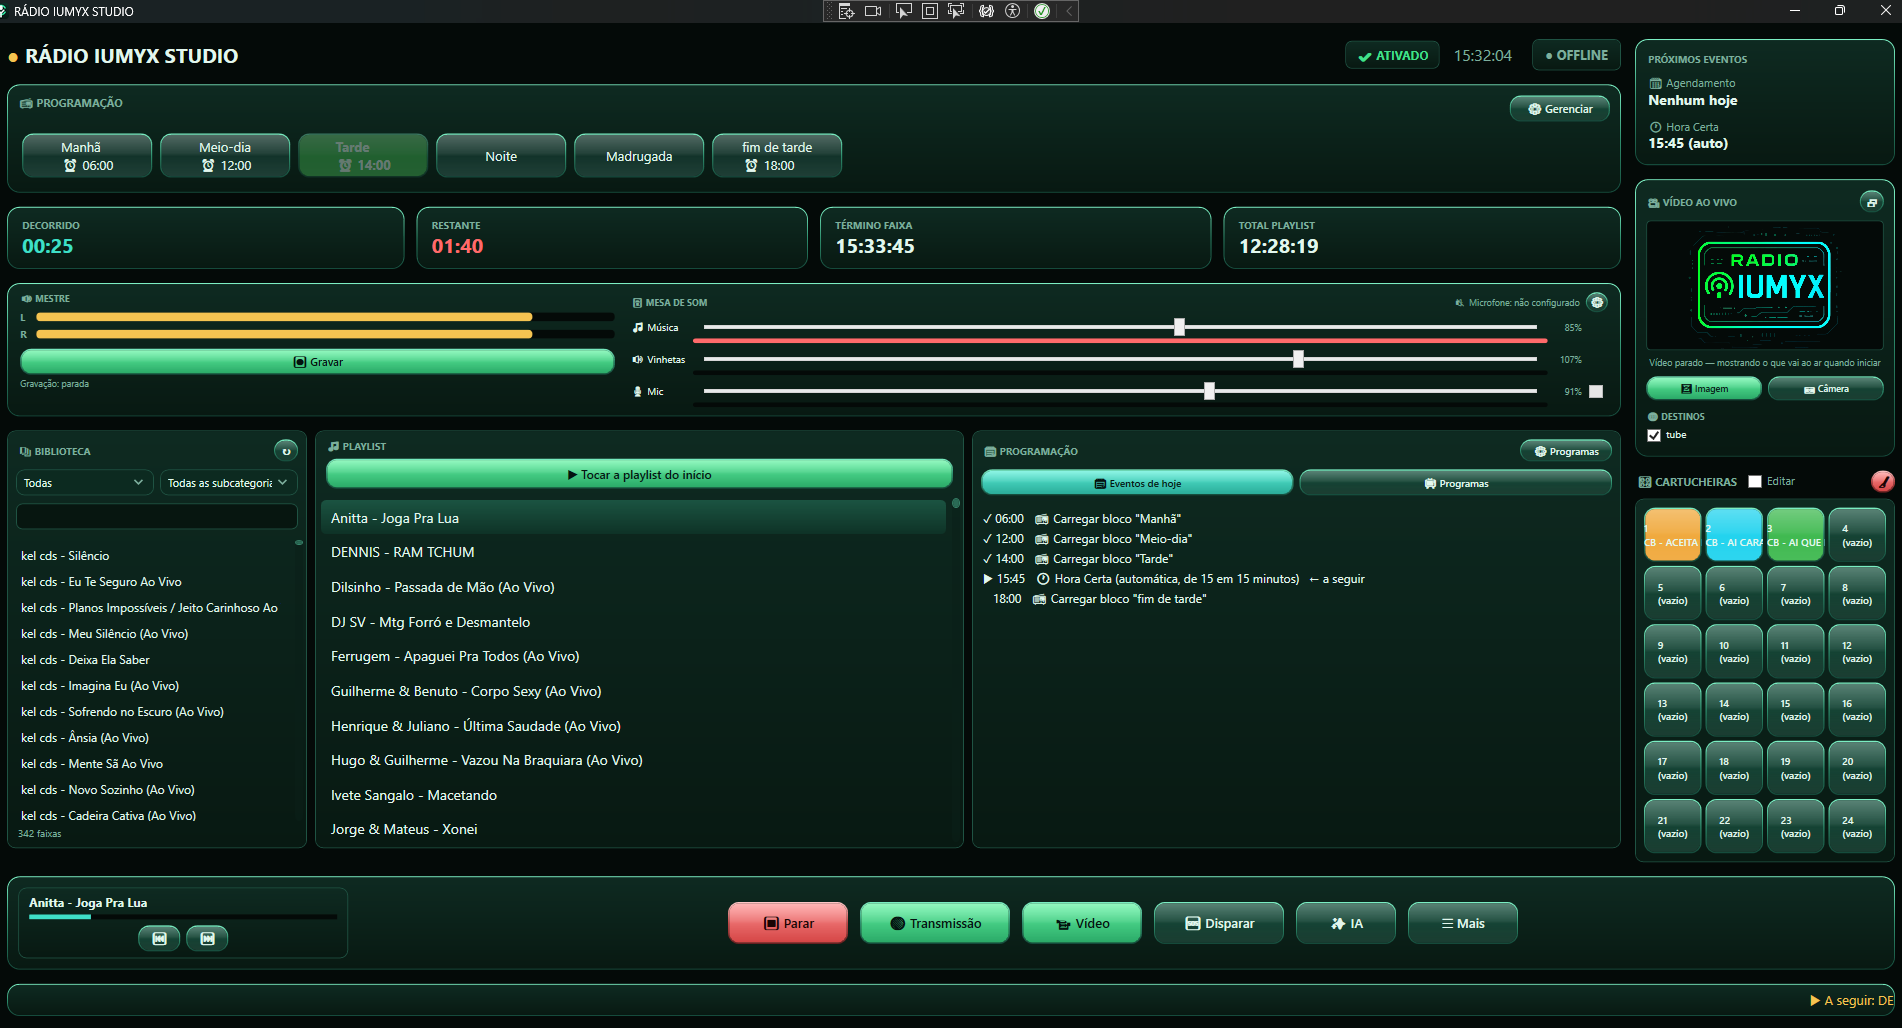Pop out the Vídeo ao Vivo panel
This screenshot has height=1028, width=1902.
tap(1871, 202)
